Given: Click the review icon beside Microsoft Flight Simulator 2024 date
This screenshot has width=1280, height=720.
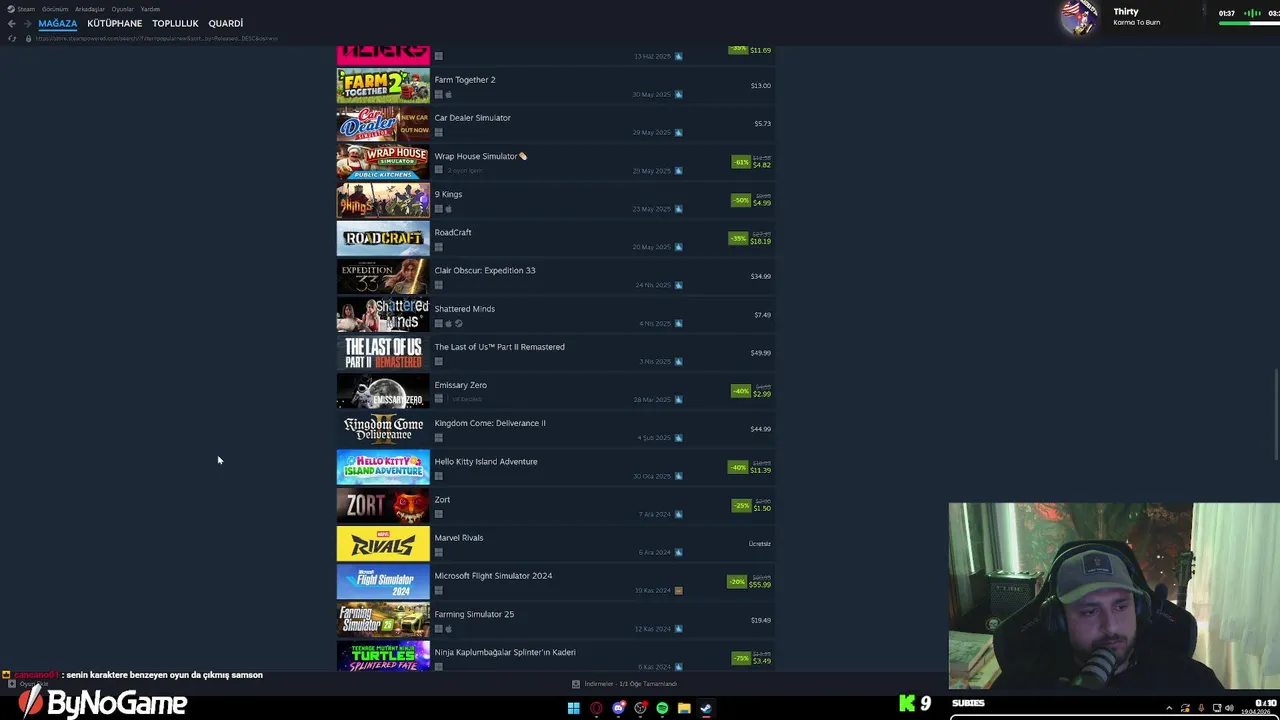Looking at the screenshot, I should tap(678, 590).
